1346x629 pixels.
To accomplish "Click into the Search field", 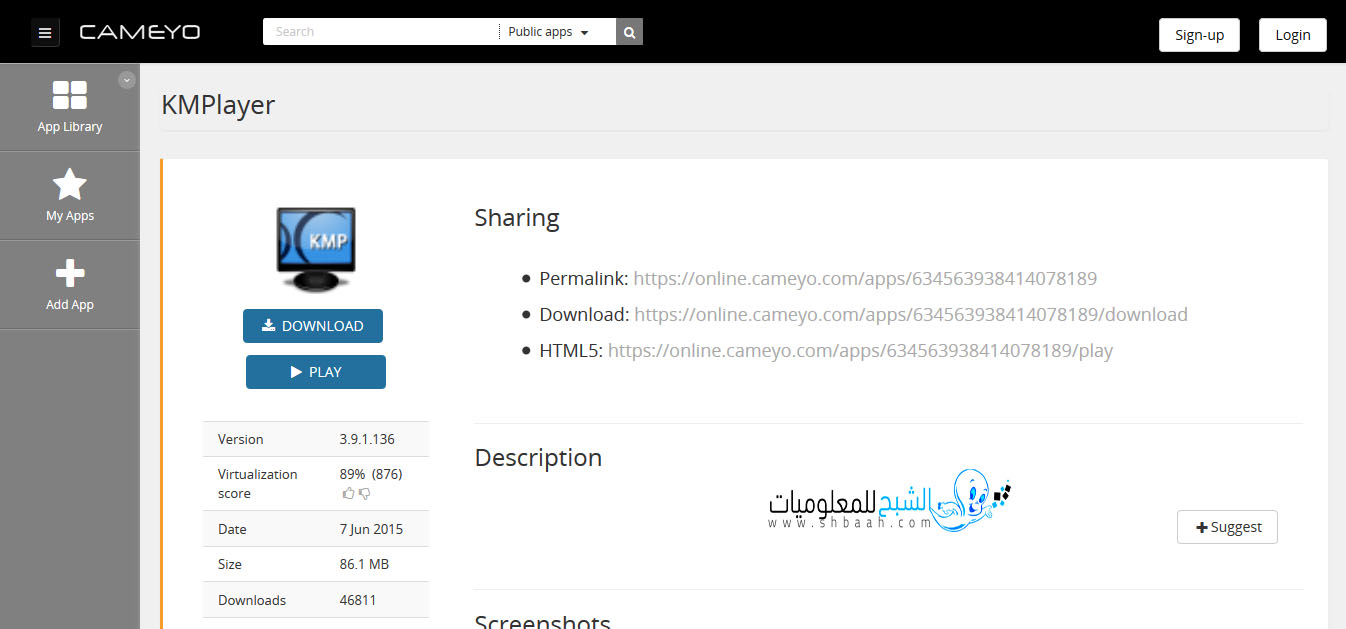I will (x=381, y=32).
